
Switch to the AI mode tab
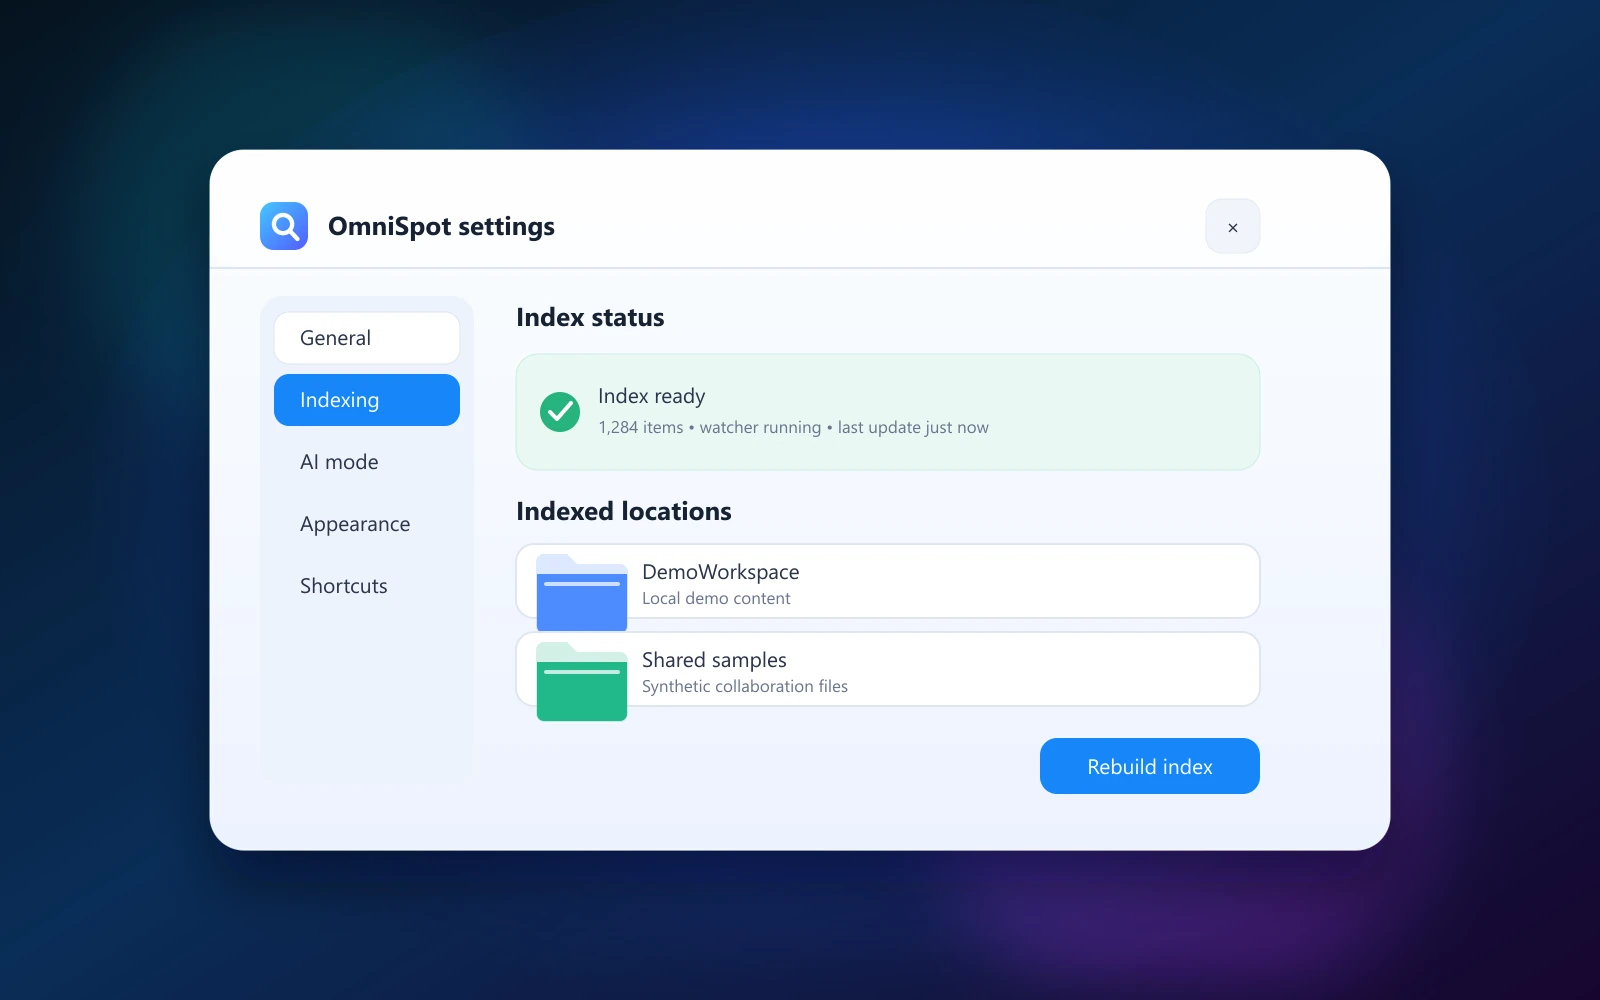tap(367, 462)
